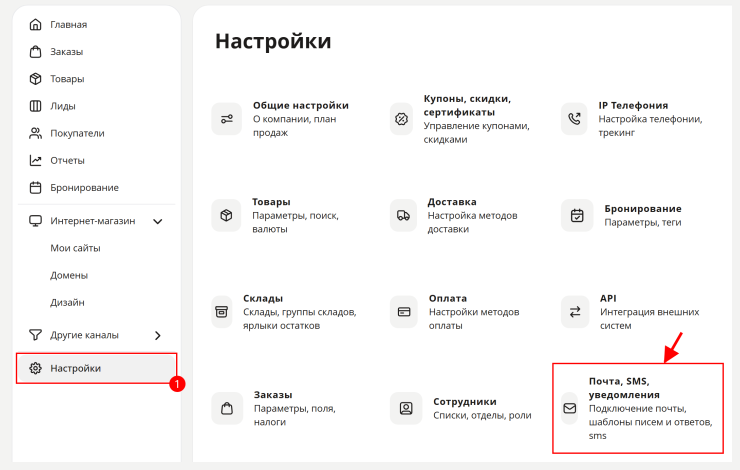Open the Доставка settings section
Viewport: 740px width, 470px height.
click(x=452, y=202)
